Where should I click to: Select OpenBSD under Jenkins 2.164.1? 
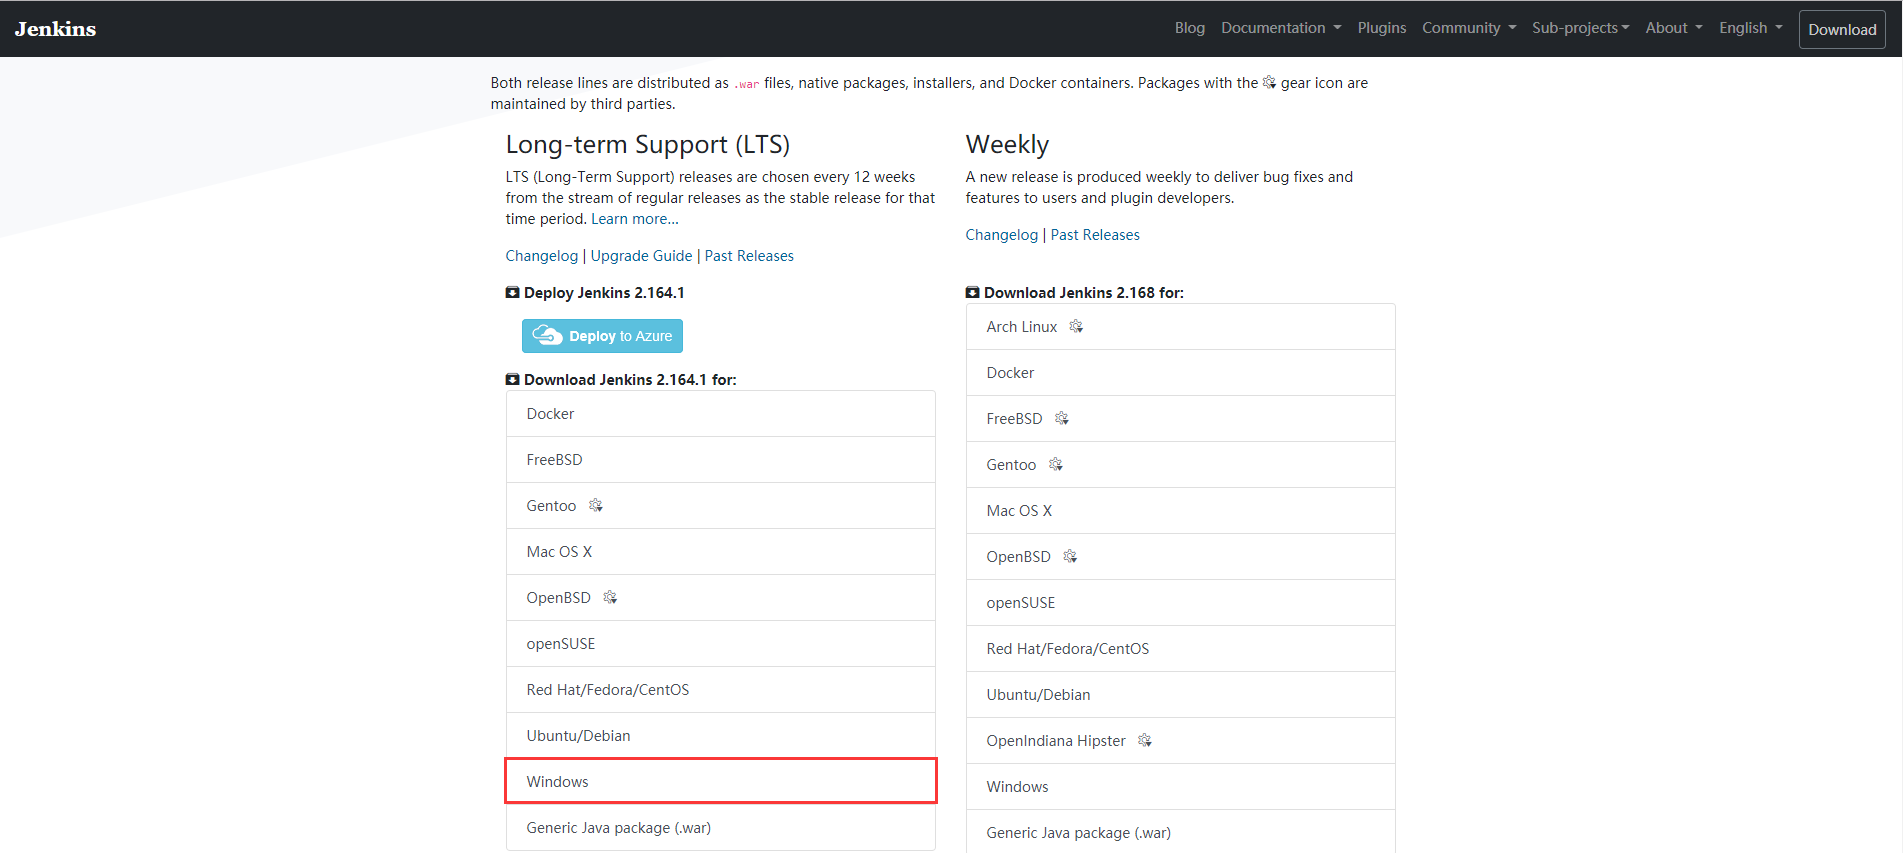[x=721, y=598]
